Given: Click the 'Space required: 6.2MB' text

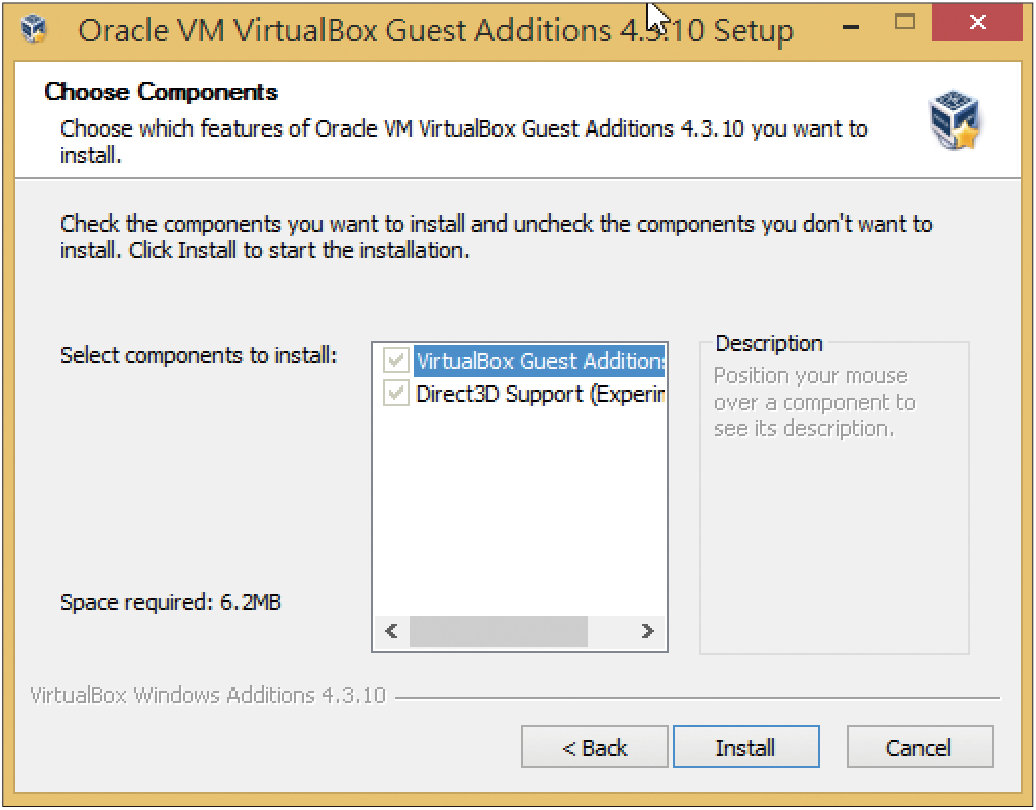Looking at the screenshot, I should pyautogui.click(x=170, y=602).
